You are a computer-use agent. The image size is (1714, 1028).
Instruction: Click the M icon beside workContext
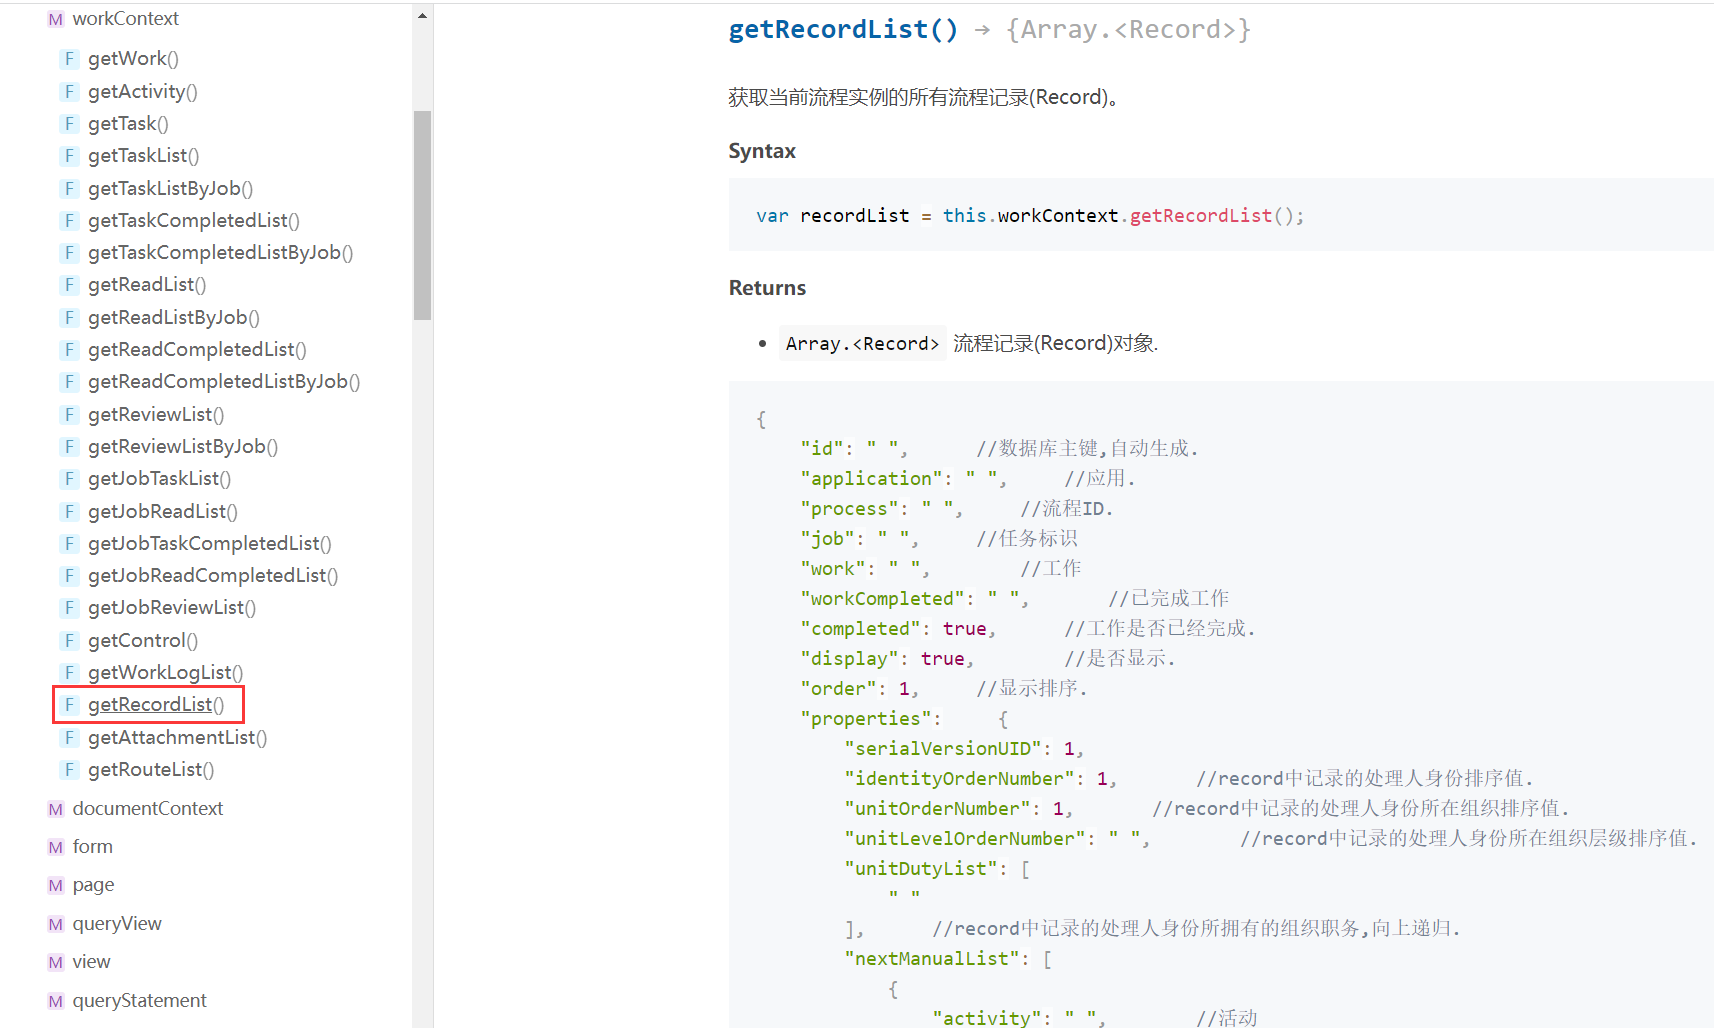(x=56, y=19)
